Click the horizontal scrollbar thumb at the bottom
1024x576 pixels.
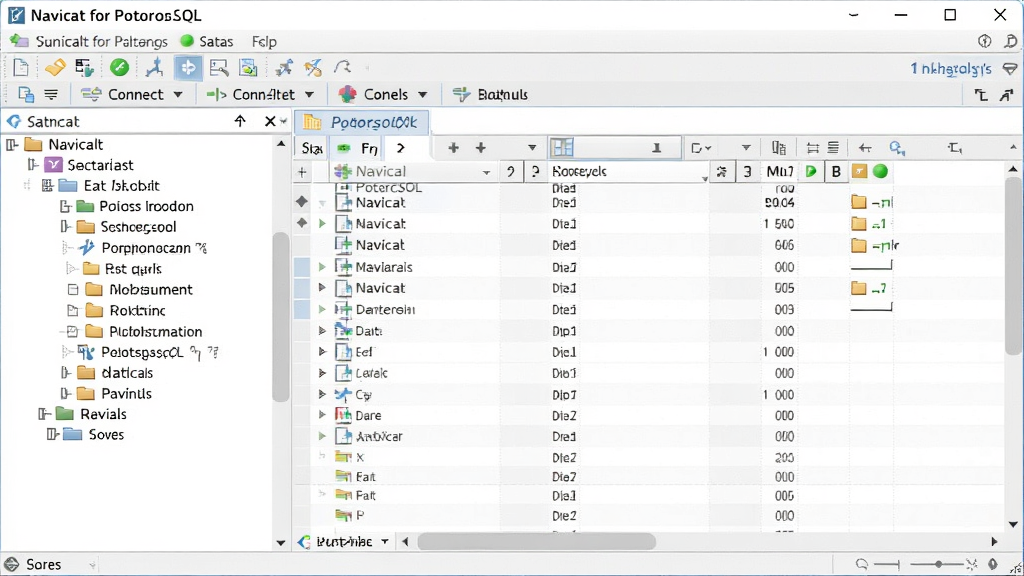coord(536,541)
